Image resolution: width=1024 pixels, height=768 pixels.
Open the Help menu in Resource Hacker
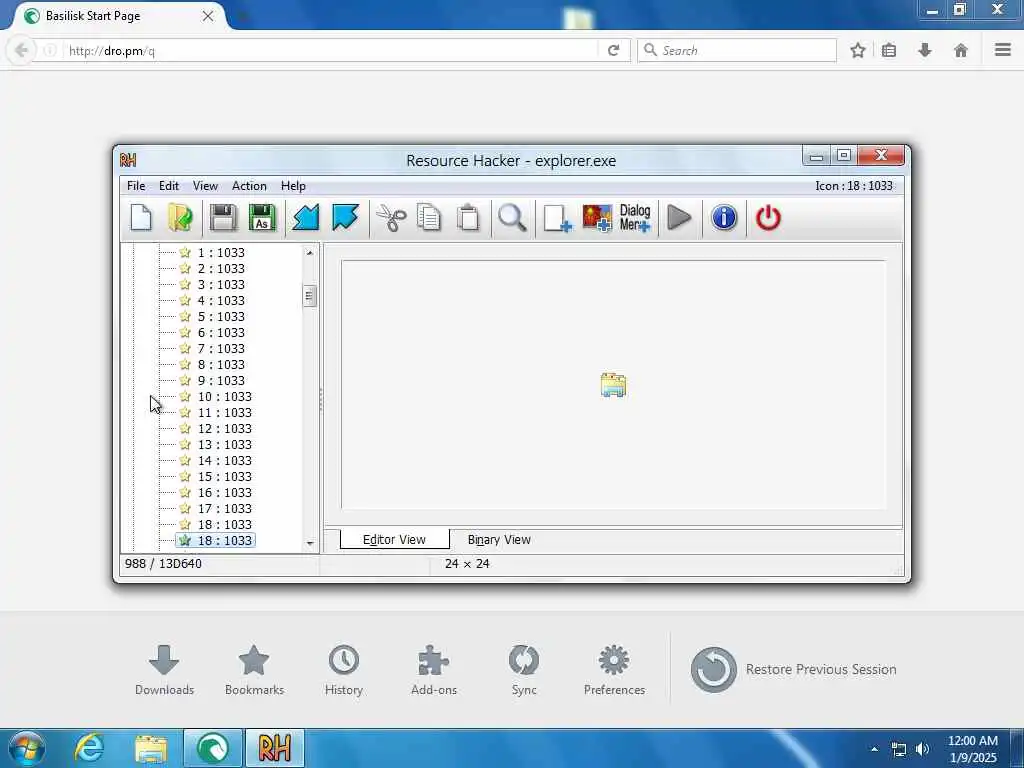coord(293,186)
